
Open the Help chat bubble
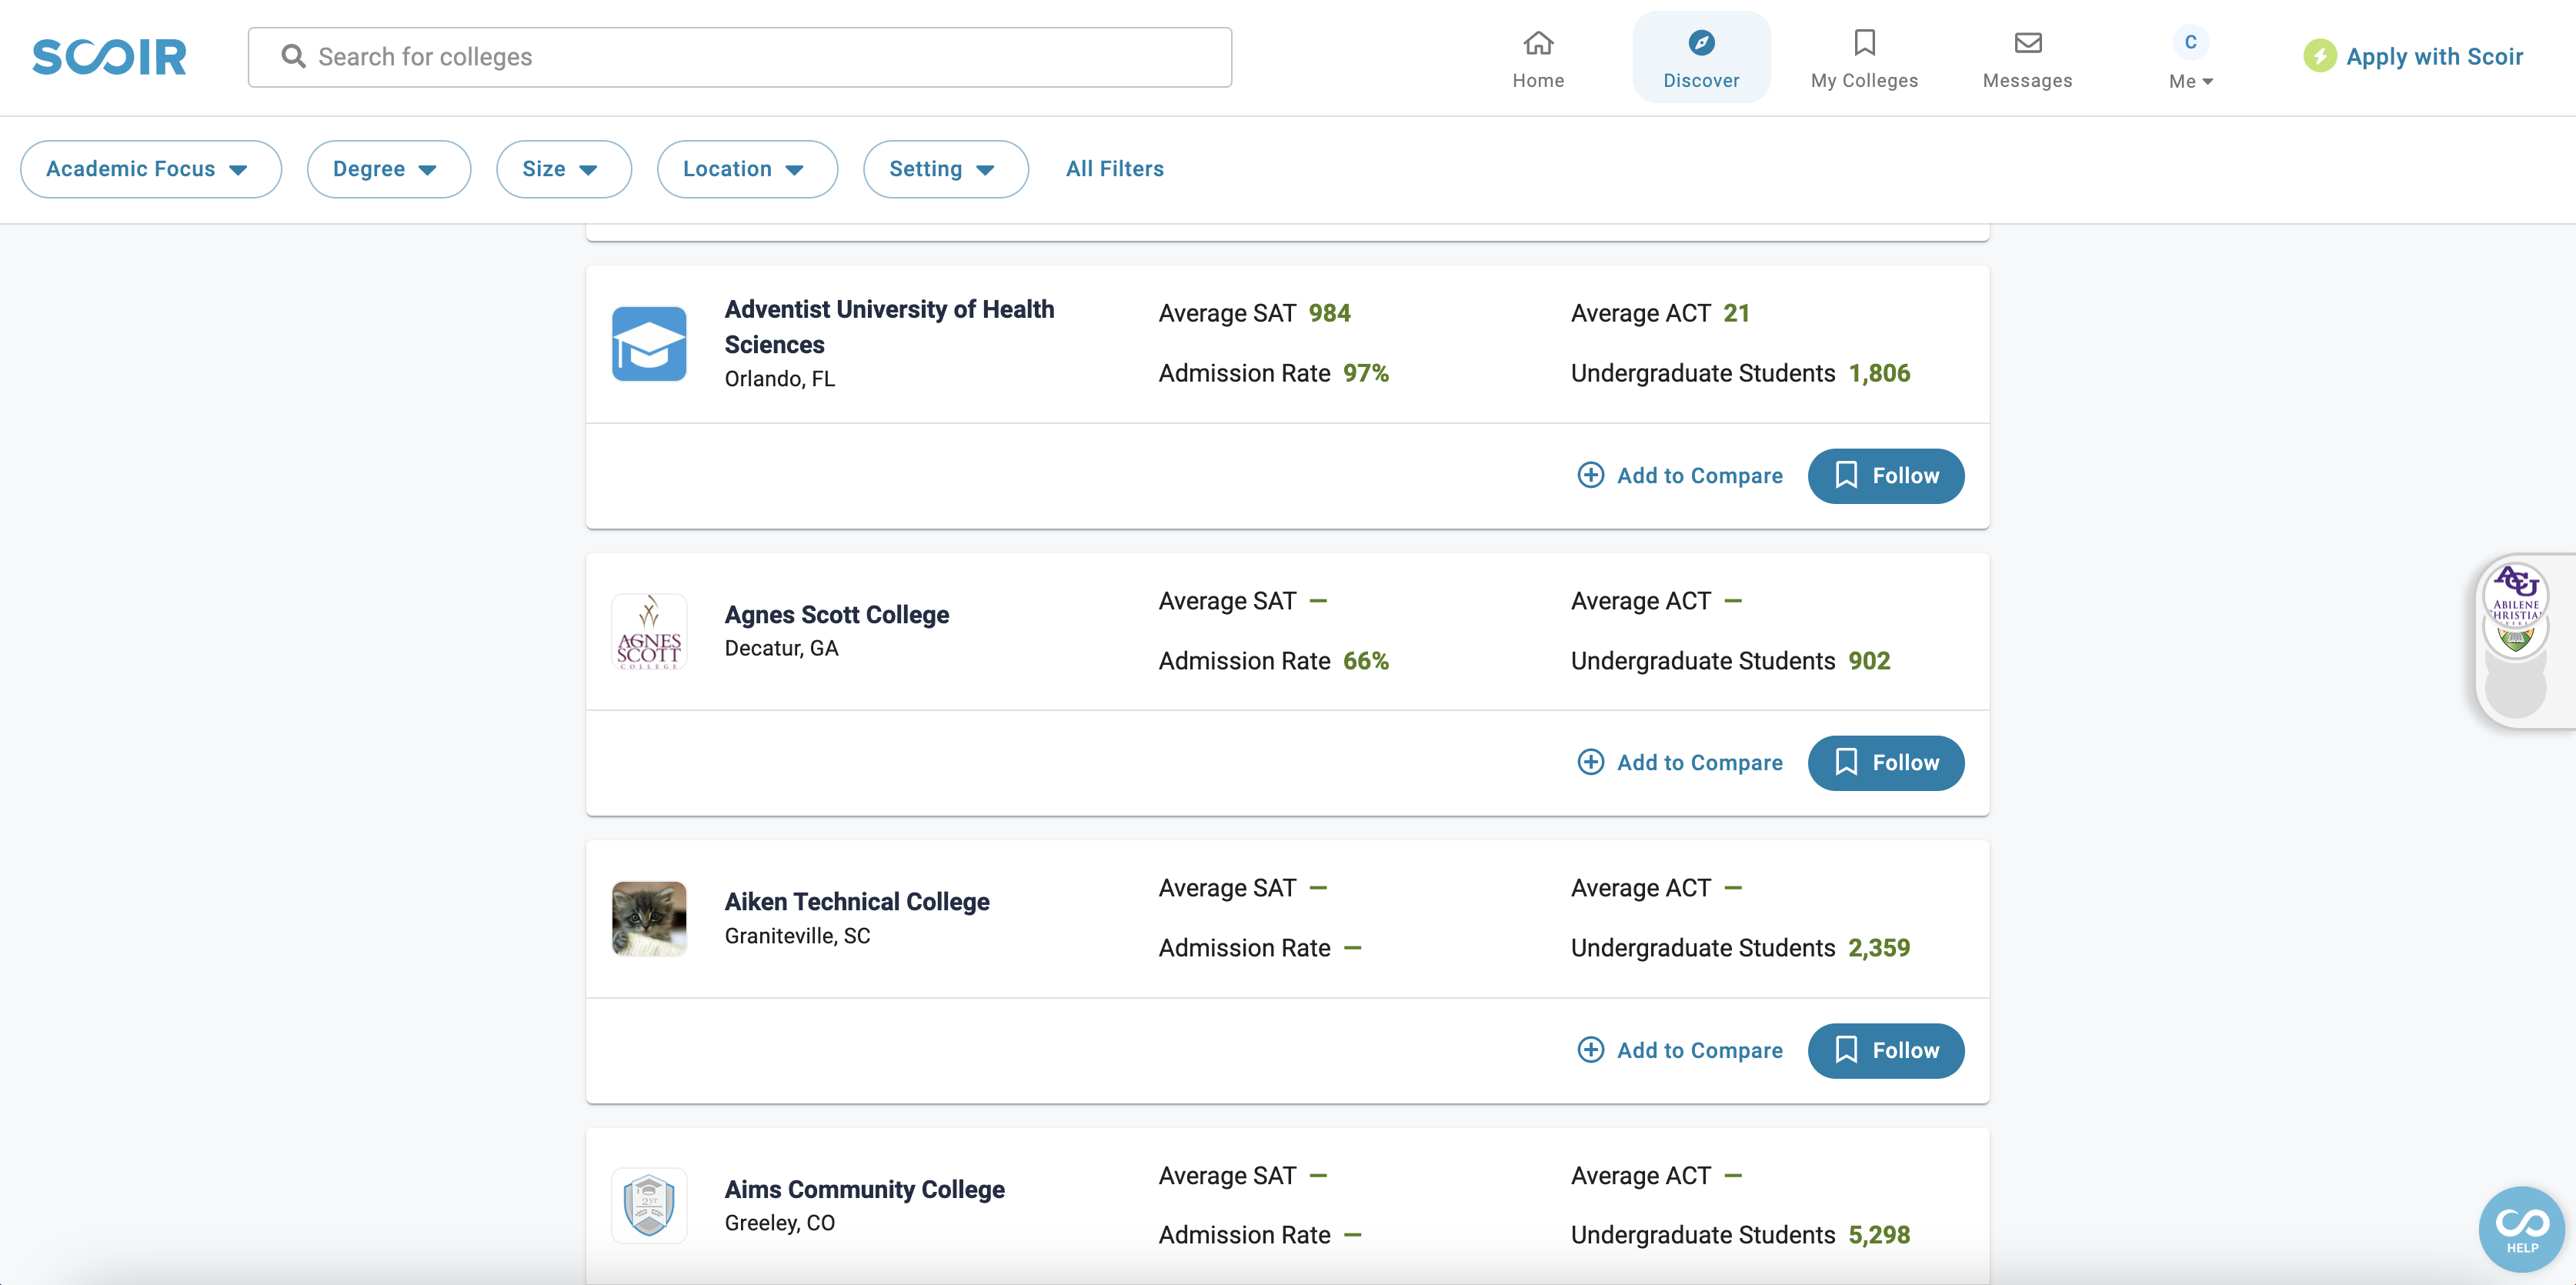(2521, 1229)
